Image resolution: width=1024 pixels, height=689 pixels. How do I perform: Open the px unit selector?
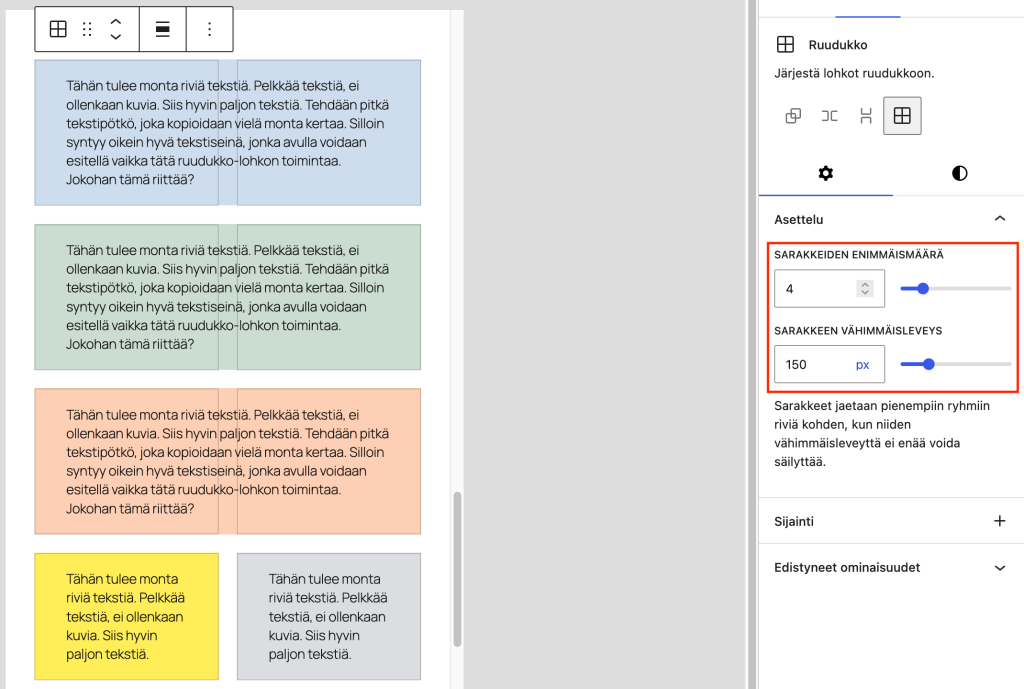(863, 364)
